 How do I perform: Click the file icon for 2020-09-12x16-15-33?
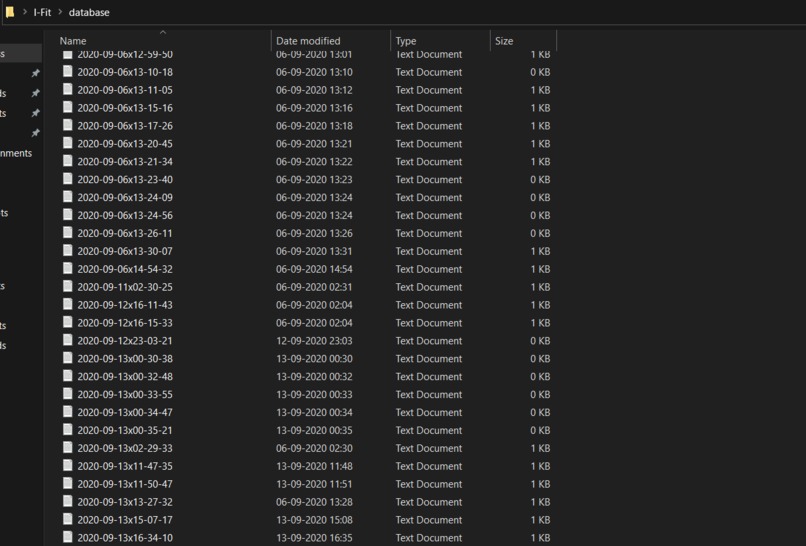(67, 322)
